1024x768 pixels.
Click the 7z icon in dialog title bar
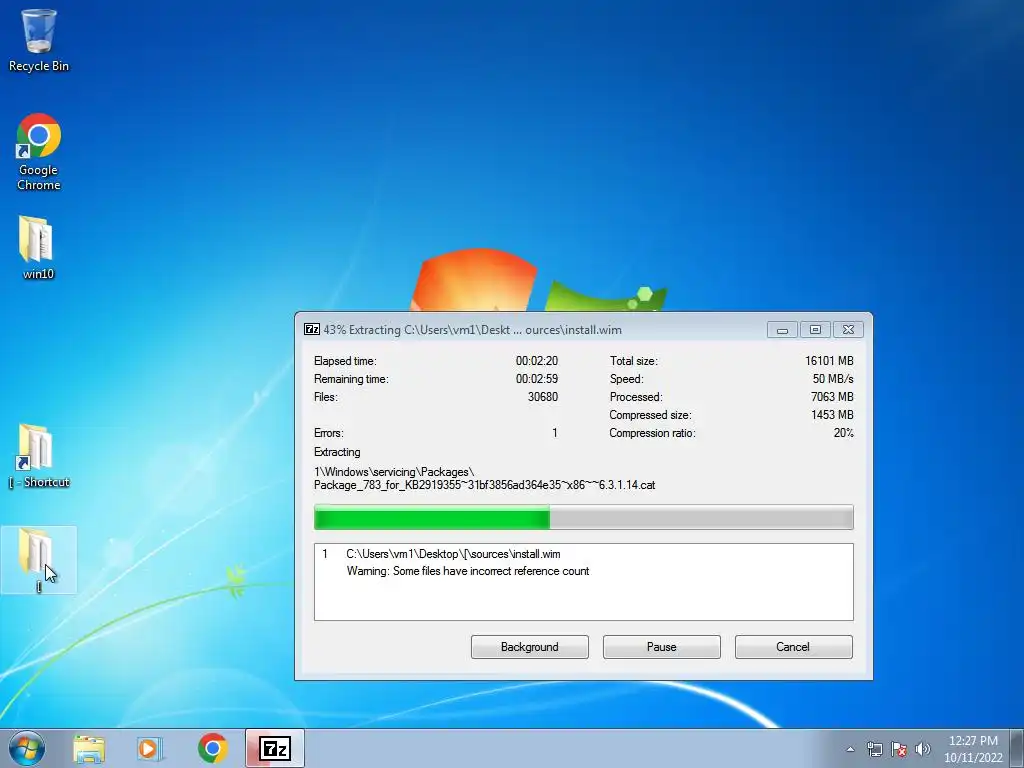[312, 329]
